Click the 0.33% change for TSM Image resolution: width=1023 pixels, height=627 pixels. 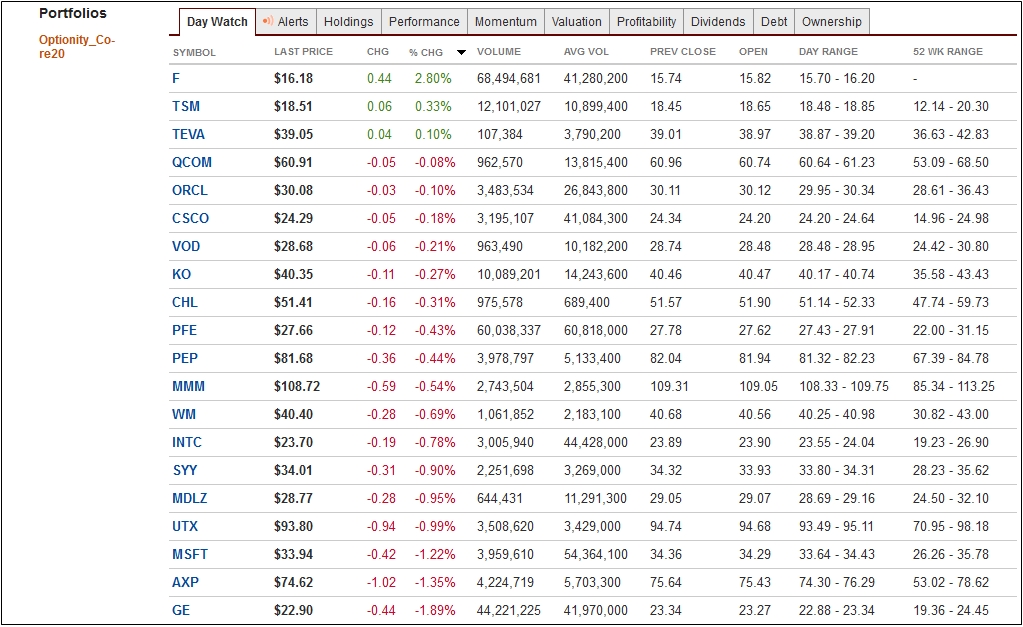tap(433, 106)
